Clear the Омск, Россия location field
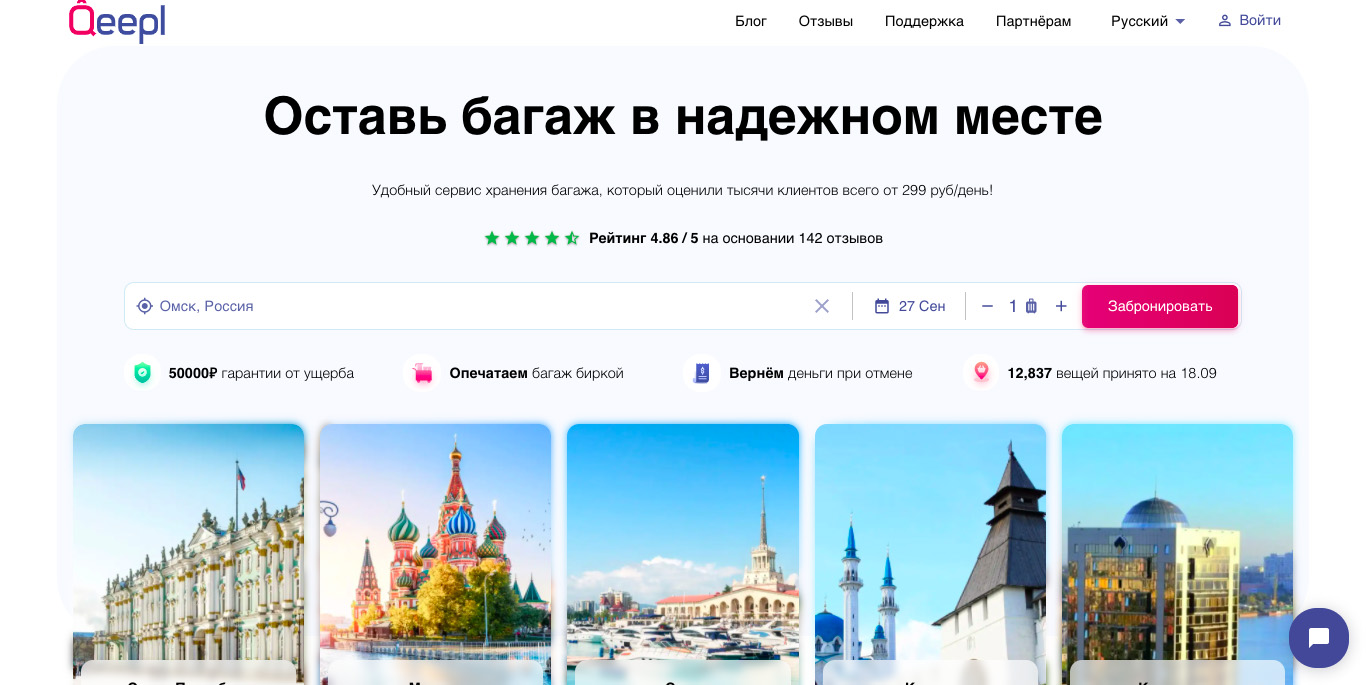The height and width of the screenshot is (685, 1366). [822, 306]
